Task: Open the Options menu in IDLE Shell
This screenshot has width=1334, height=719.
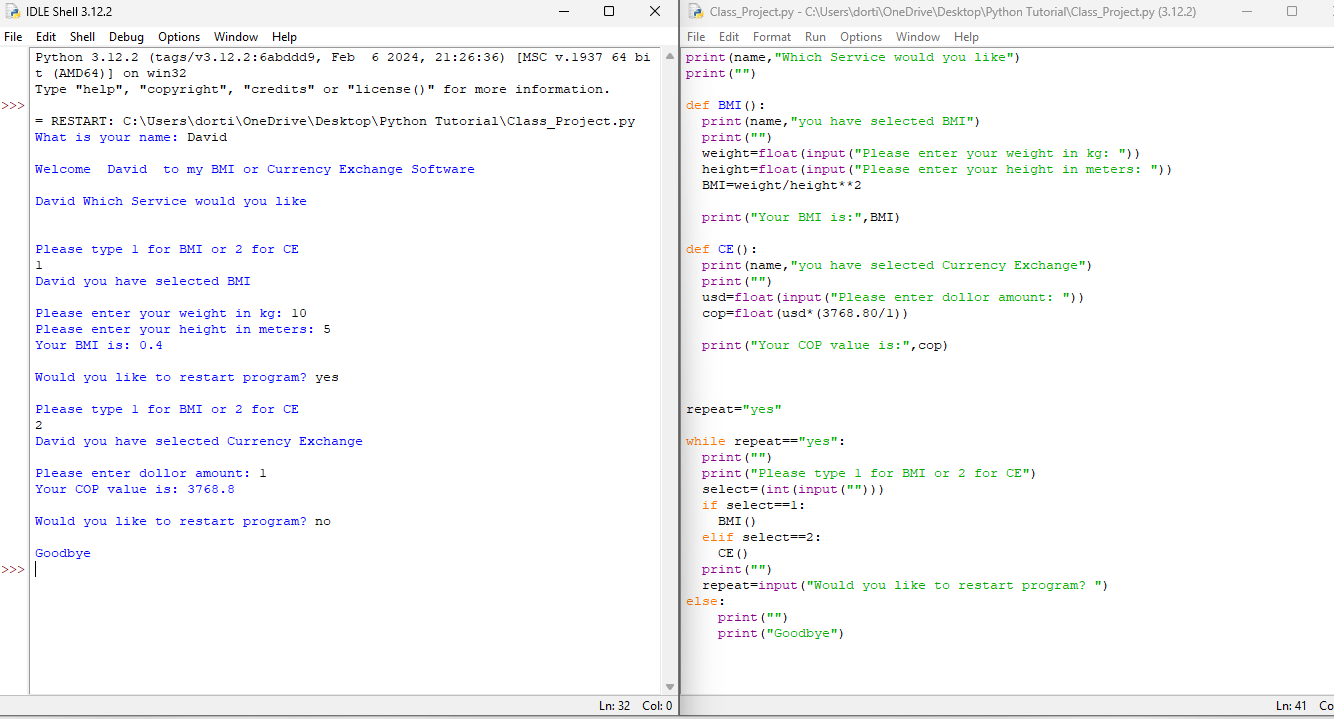Action: [x=179, y=37]
